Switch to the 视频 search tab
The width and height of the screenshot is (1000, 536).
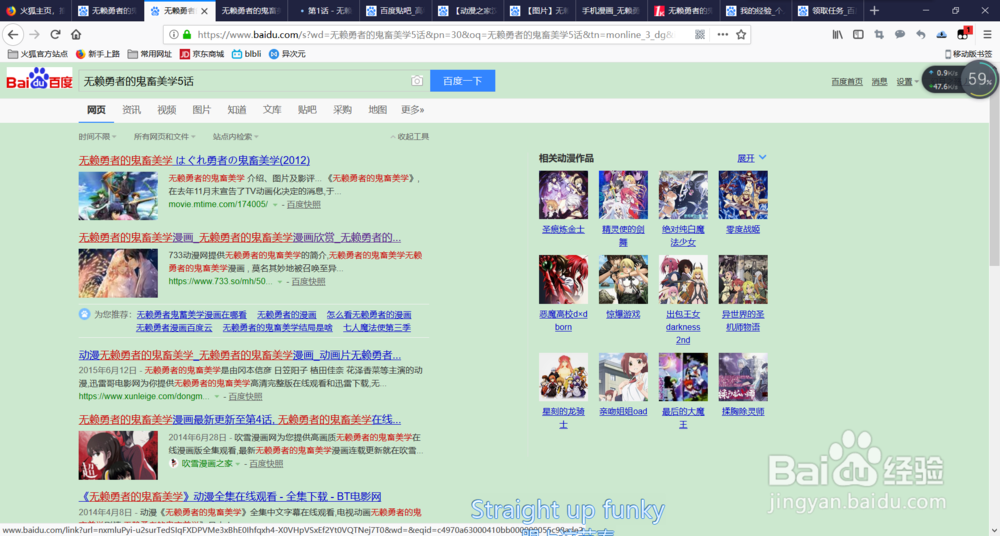(166, 110)
